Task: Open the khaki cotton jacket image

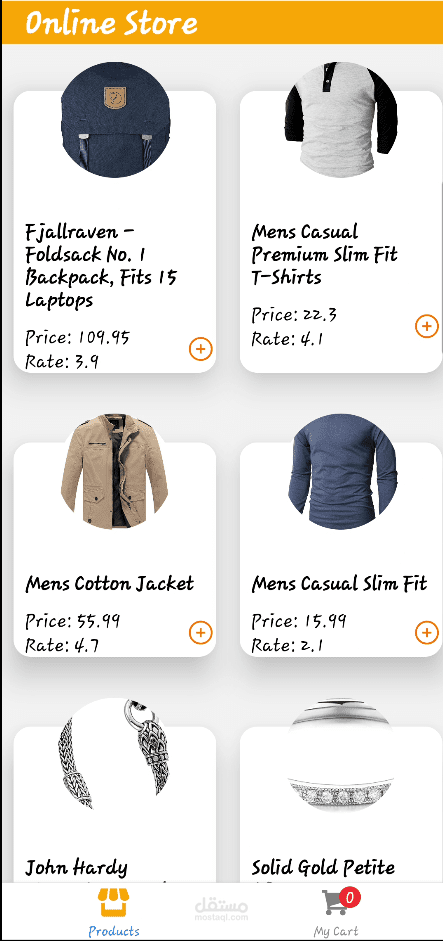Action: [115, 472]
